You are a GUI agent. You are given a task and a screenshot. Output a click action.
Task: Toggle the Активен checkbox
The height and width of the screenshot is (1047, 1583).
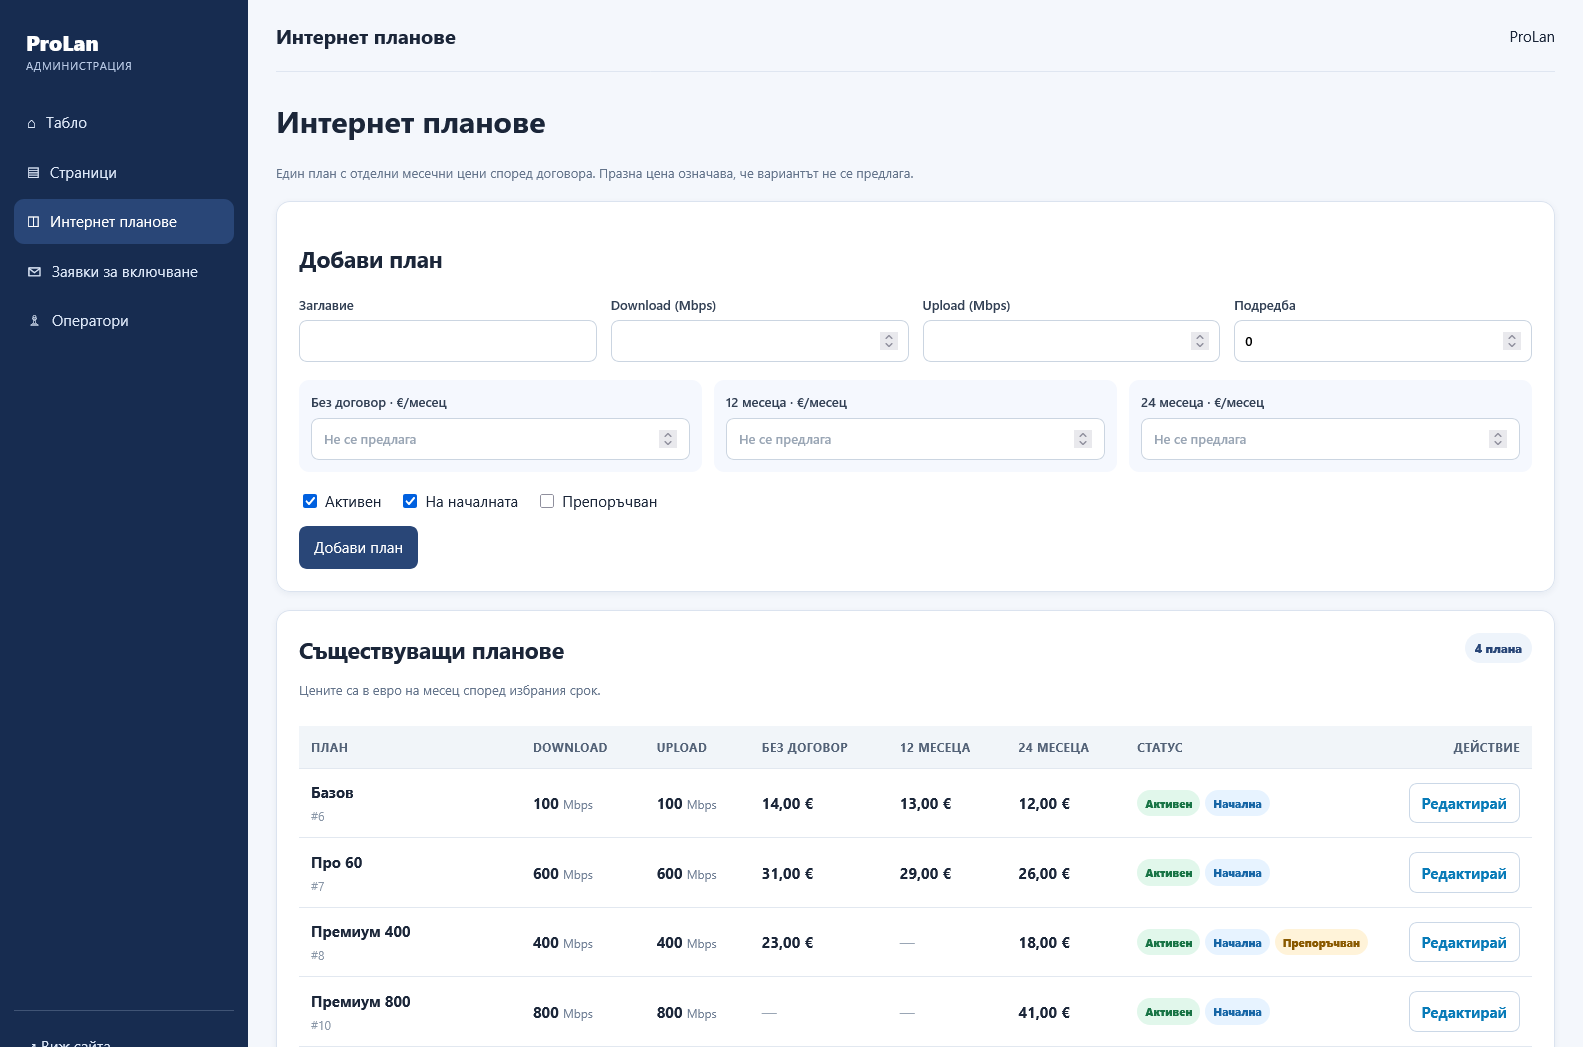click(x=310, y=502)
